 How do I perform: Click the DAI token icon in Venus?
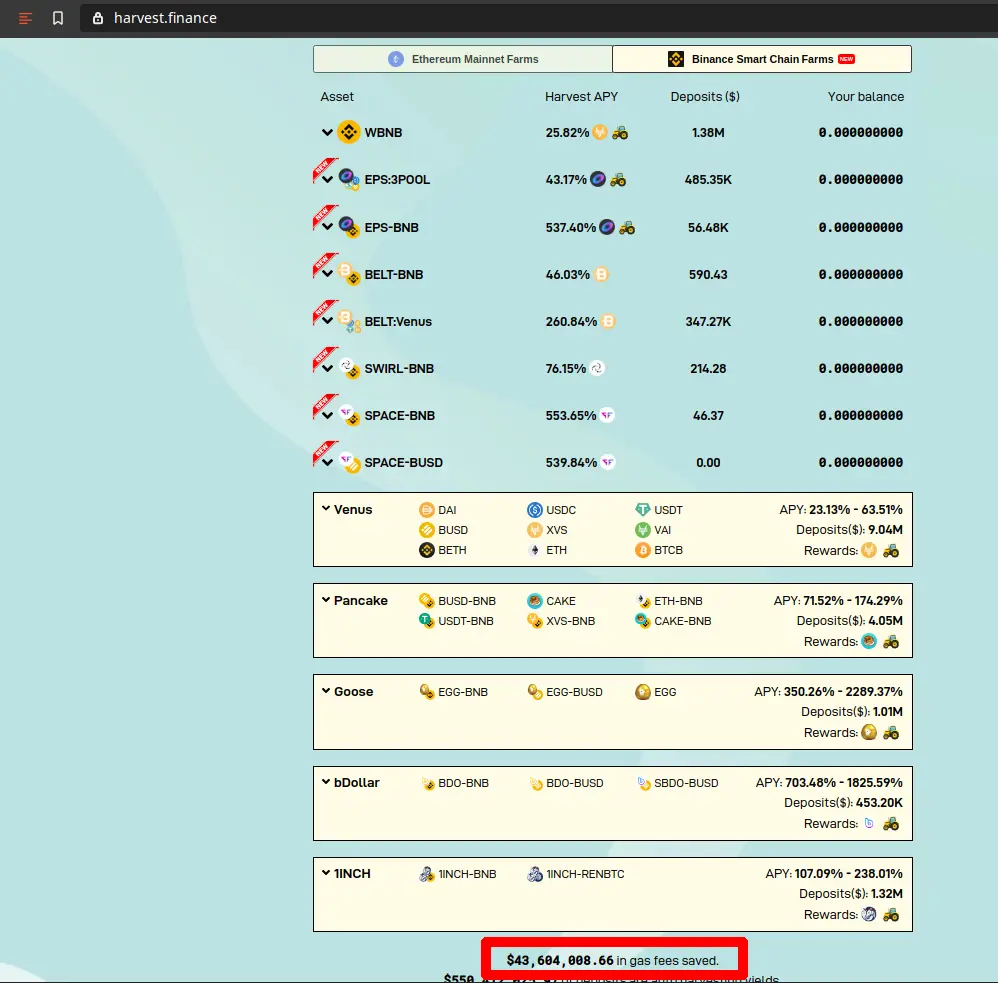pyautogui.click(x=426, y=510)
